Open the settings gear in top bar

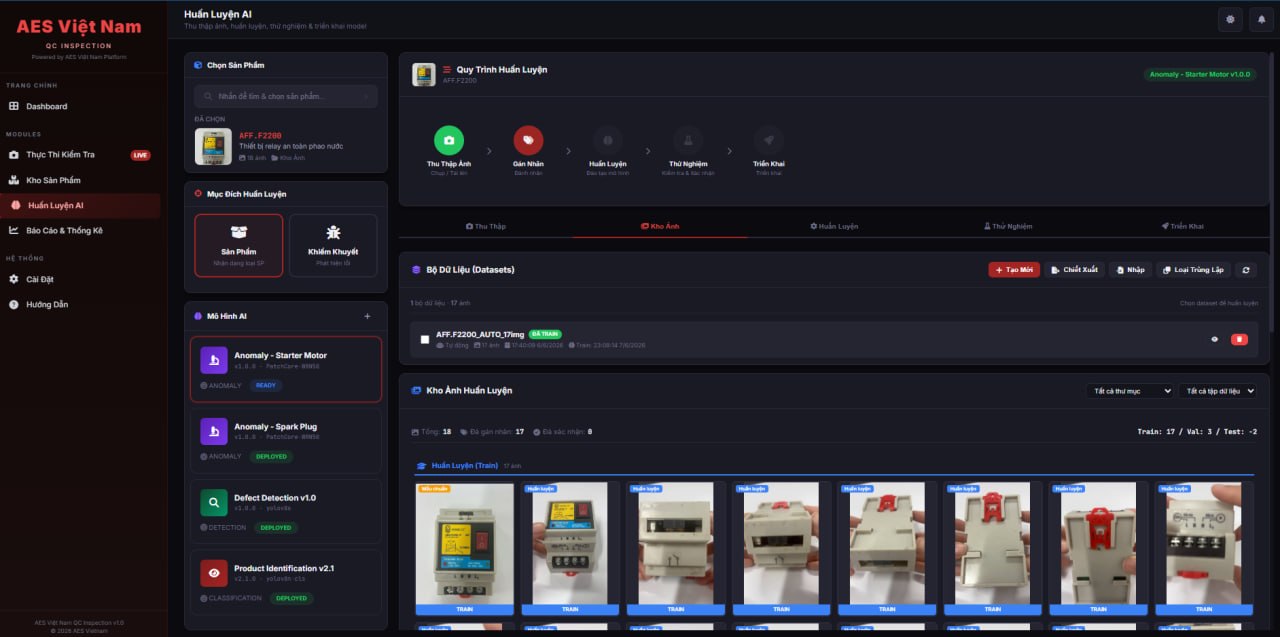(1230, 19)
